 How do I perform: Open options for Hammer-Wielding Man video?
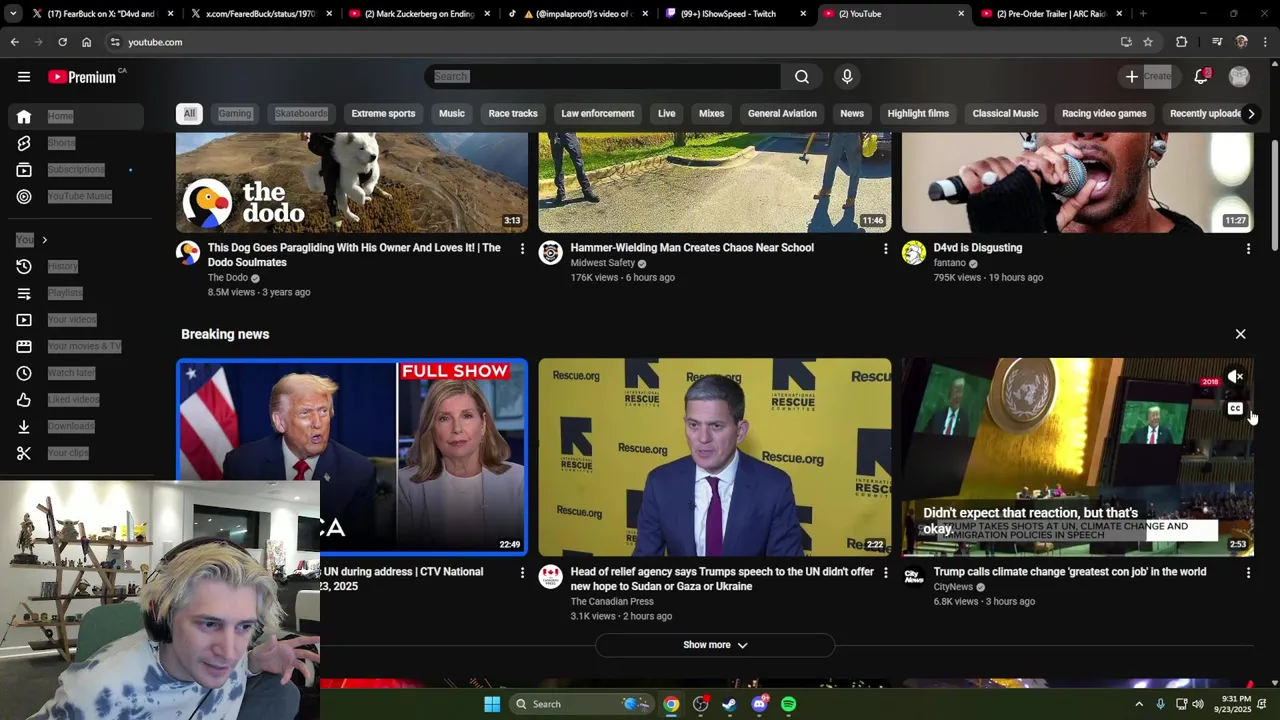coord(885,248)
